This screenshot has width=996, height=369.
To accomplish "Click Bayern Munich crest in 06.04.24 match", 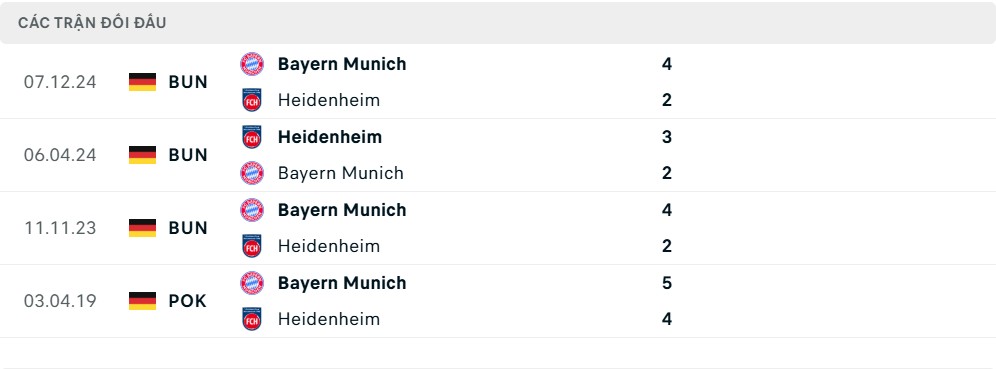I will pos(252,173).
